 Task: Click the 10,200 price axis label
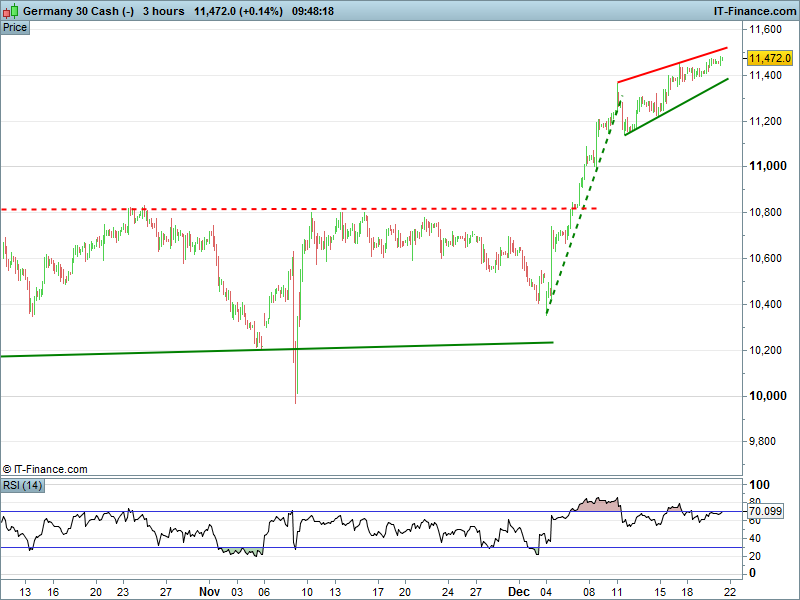pyautogui.click(x=765, y=350)
